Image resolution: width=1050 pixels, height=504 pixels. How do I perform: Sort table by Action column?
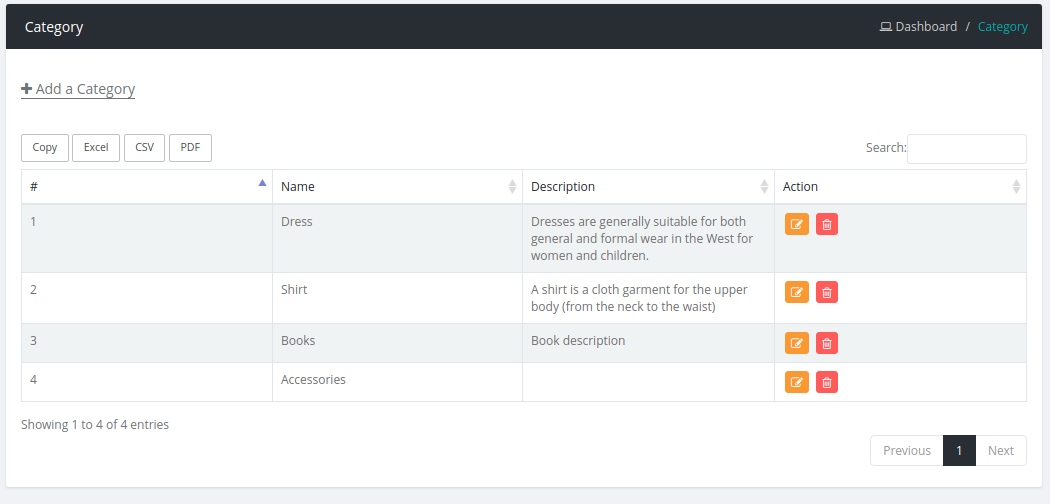900,187
